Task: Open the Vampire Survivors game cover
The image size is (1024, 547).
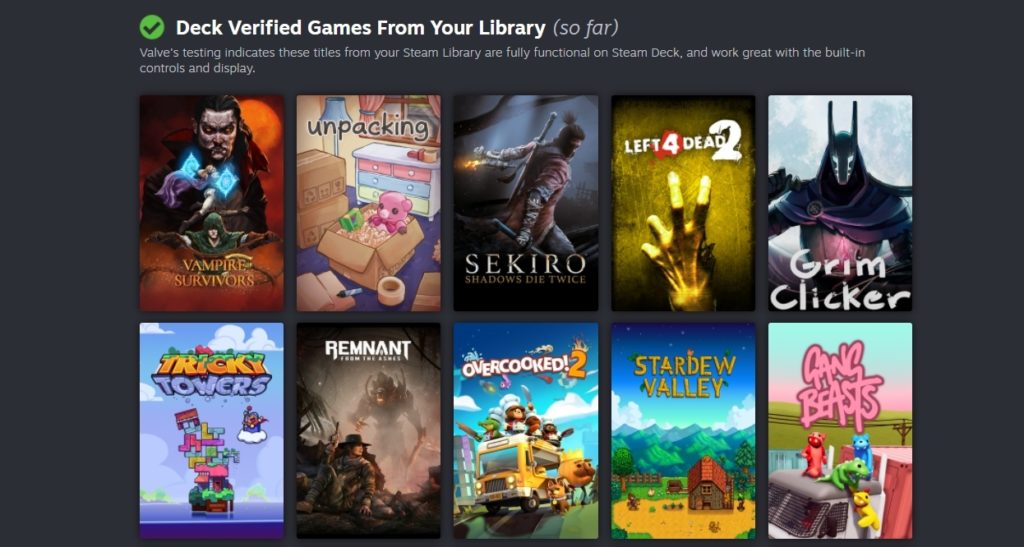Action: pyautogui.click(x=212, y=203)
